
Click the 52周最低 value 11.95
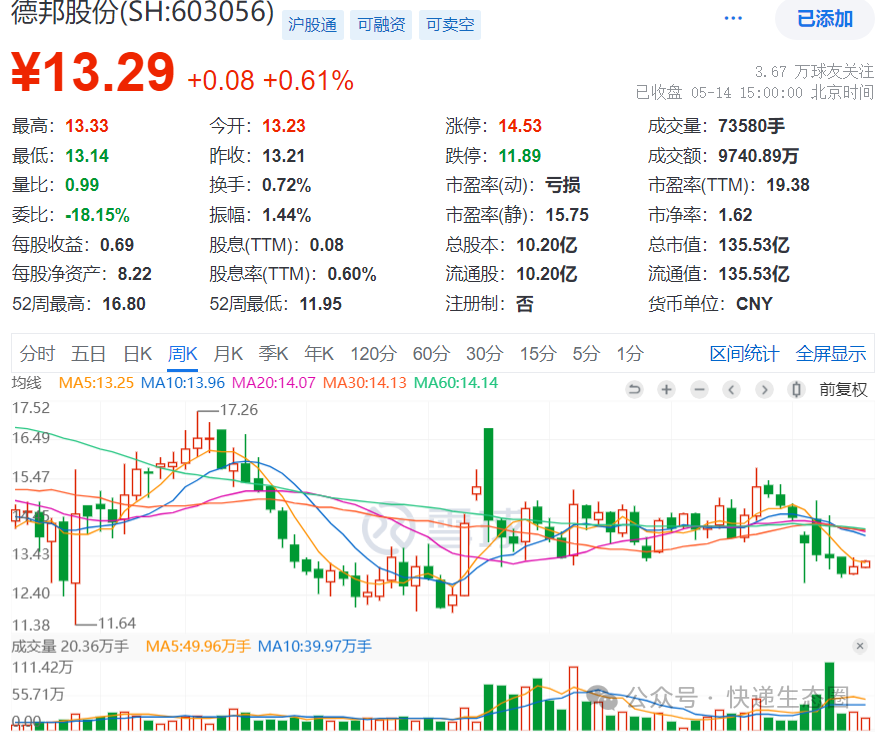321,304
